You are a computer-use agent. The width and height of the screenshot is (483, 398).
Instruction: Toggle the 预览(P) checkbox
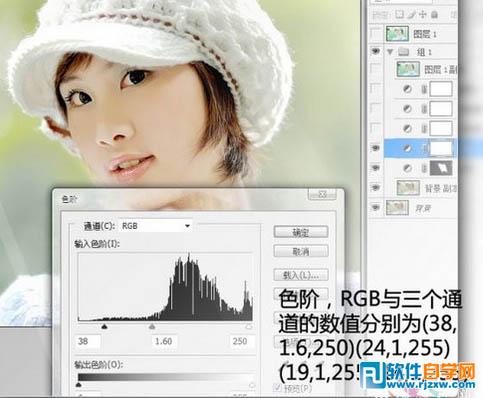[276, 388]
